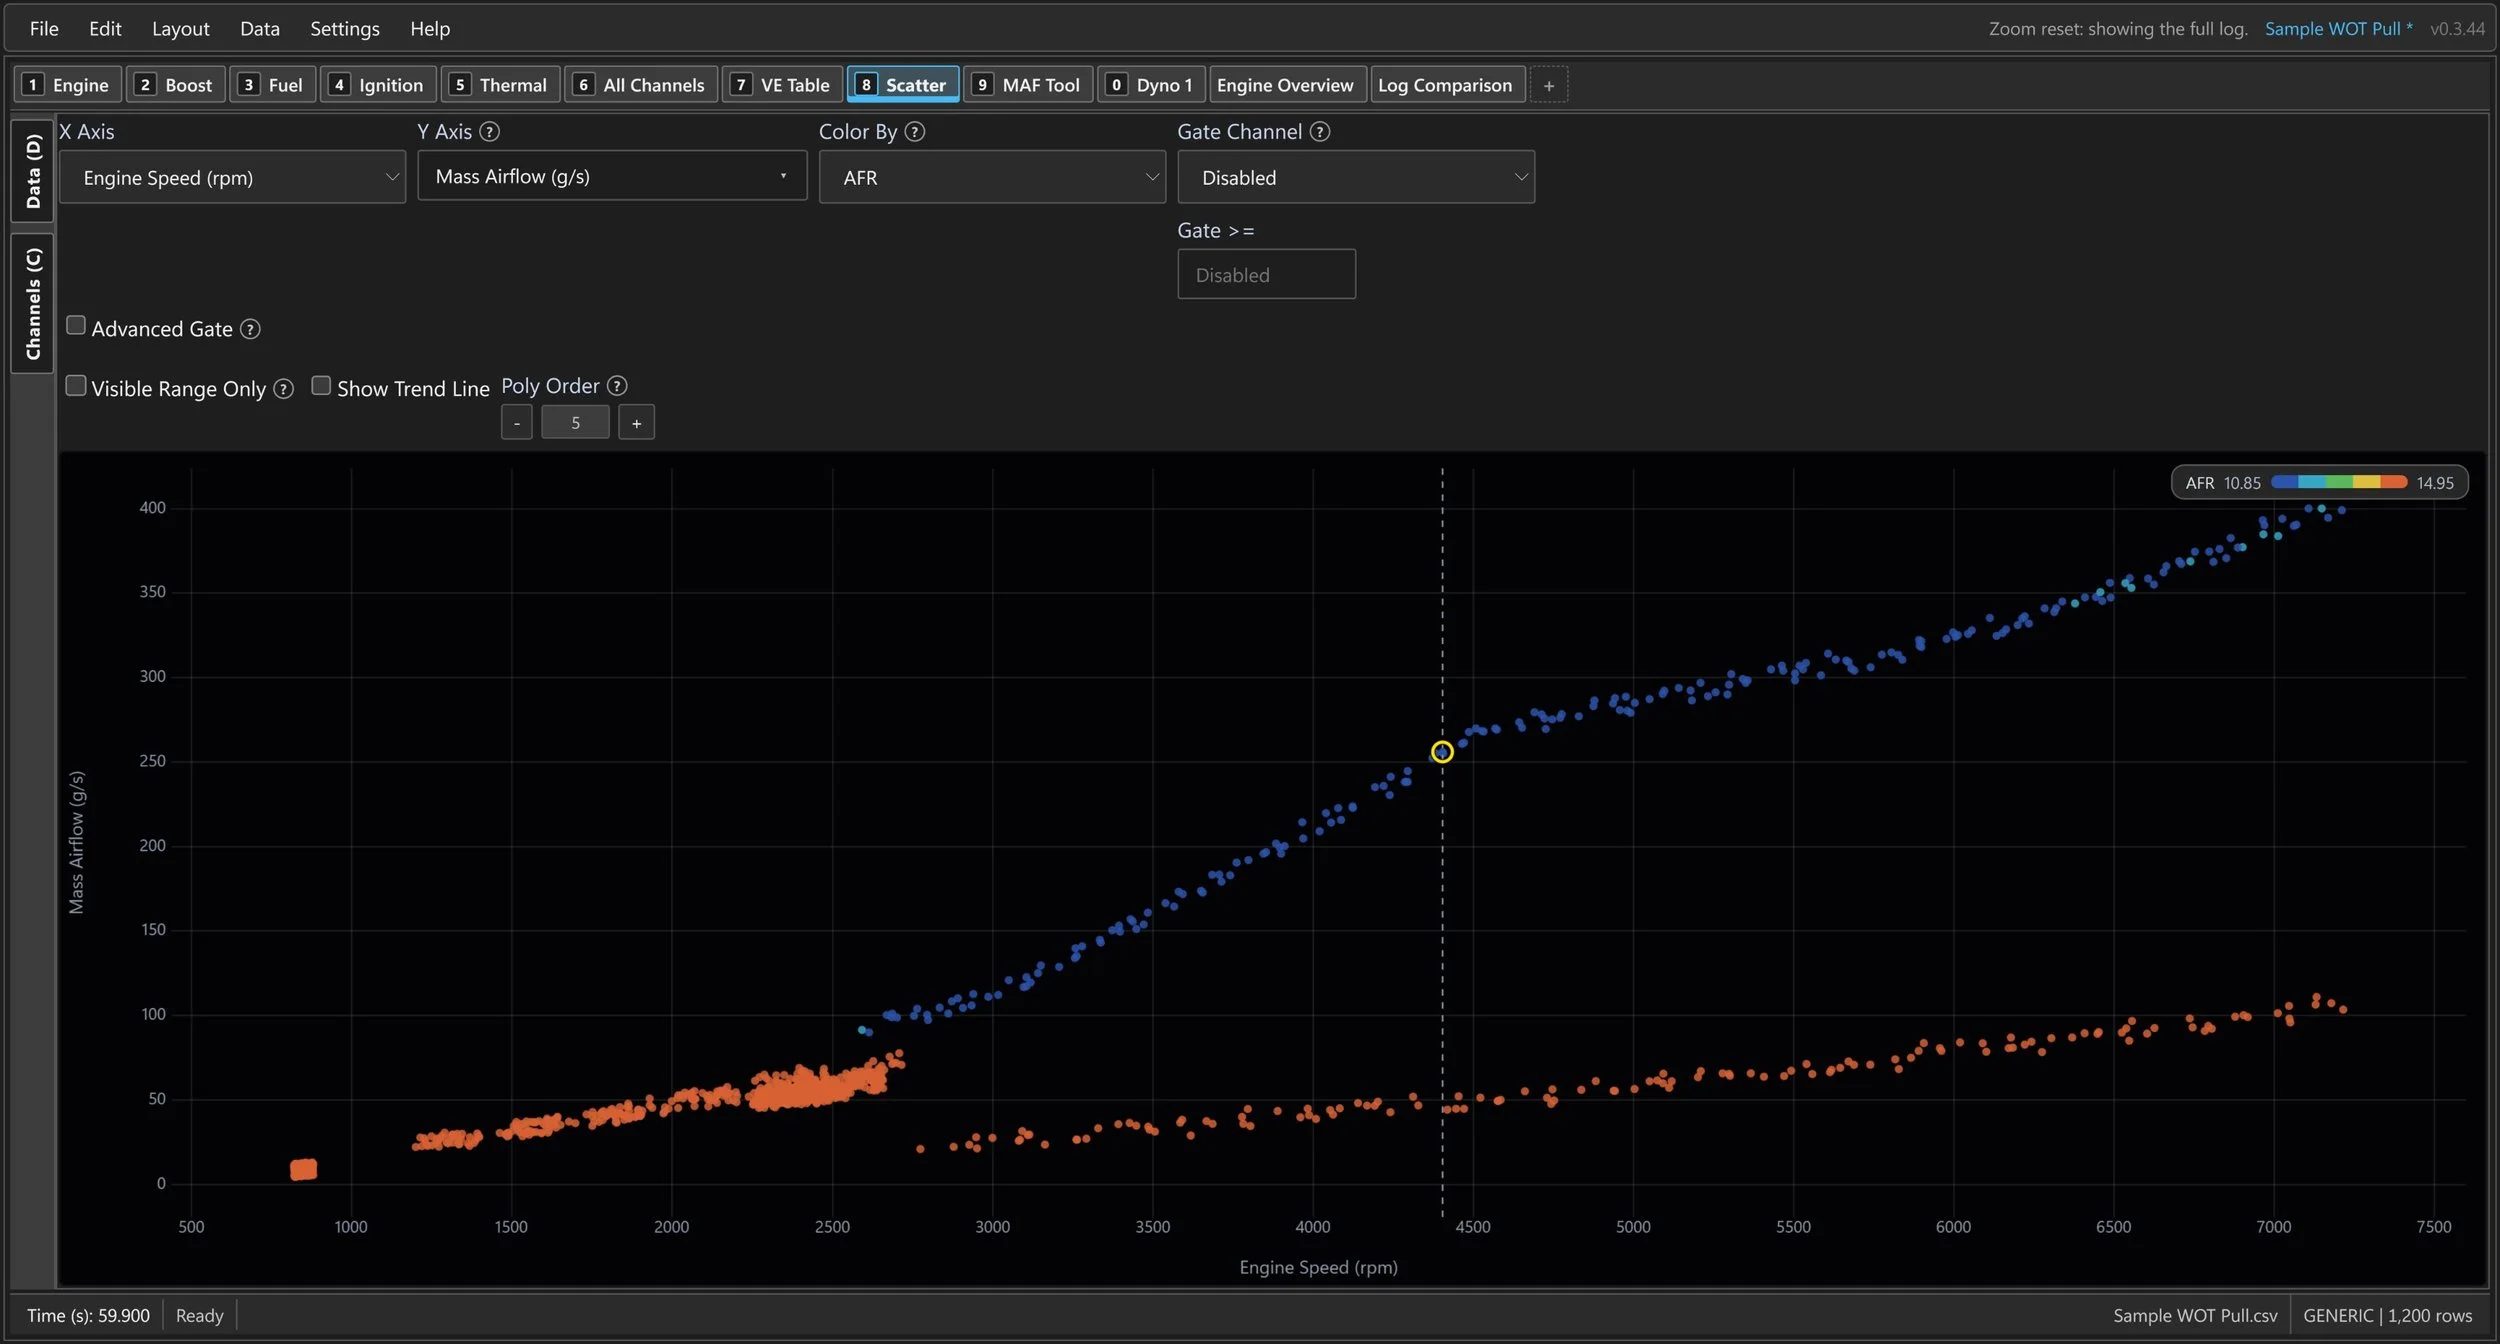Click the Zoom reset status message
The height and width of the screenshot is (1344, 2500).
coord(2118,29)
